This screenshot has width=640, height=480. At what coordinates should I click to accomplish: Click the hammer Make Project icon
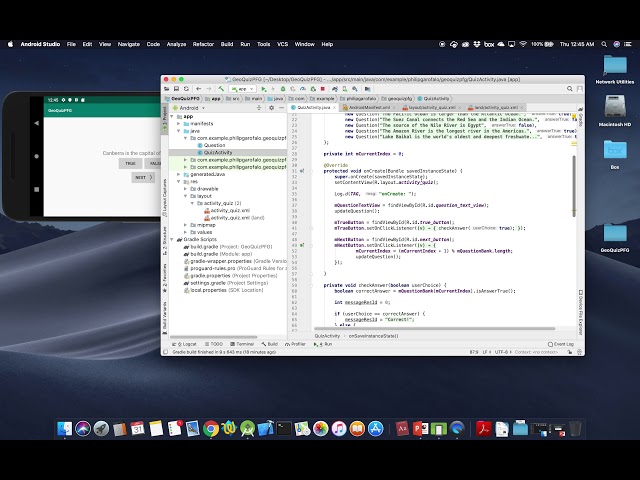coord(221,89)
